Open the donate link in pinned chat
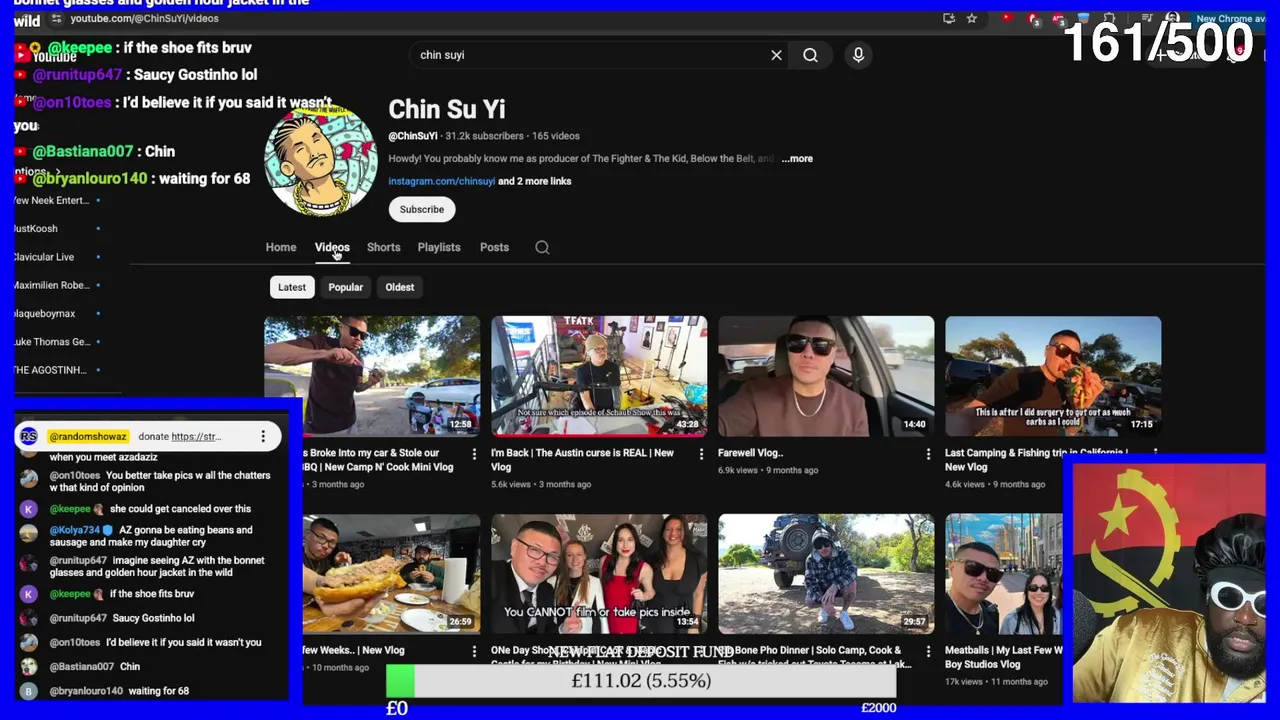Viewport: 1280px width, 720px height. point(195,436)
